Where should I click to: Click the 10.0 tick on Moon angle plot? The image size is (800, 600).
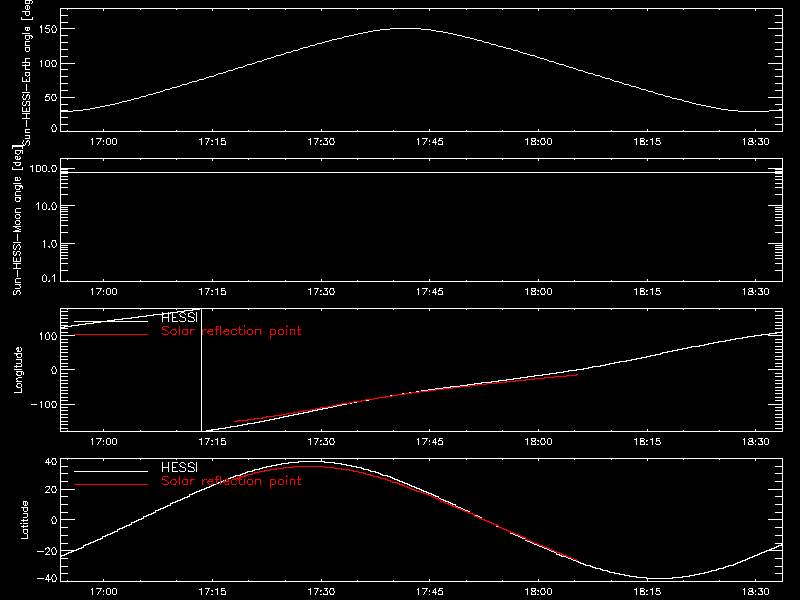(46, 206)
